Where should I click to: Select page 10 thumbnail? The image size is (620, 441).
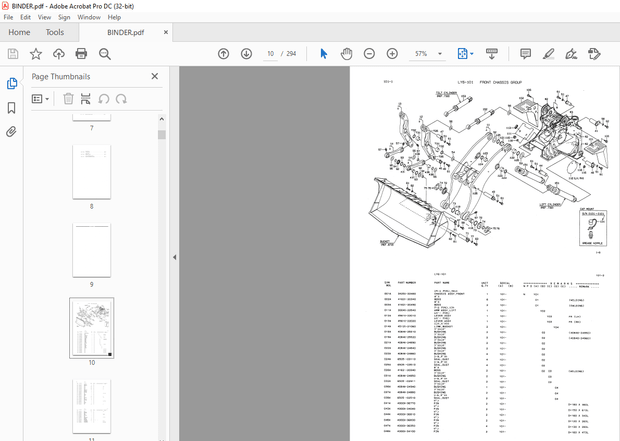tap(92, 328)
